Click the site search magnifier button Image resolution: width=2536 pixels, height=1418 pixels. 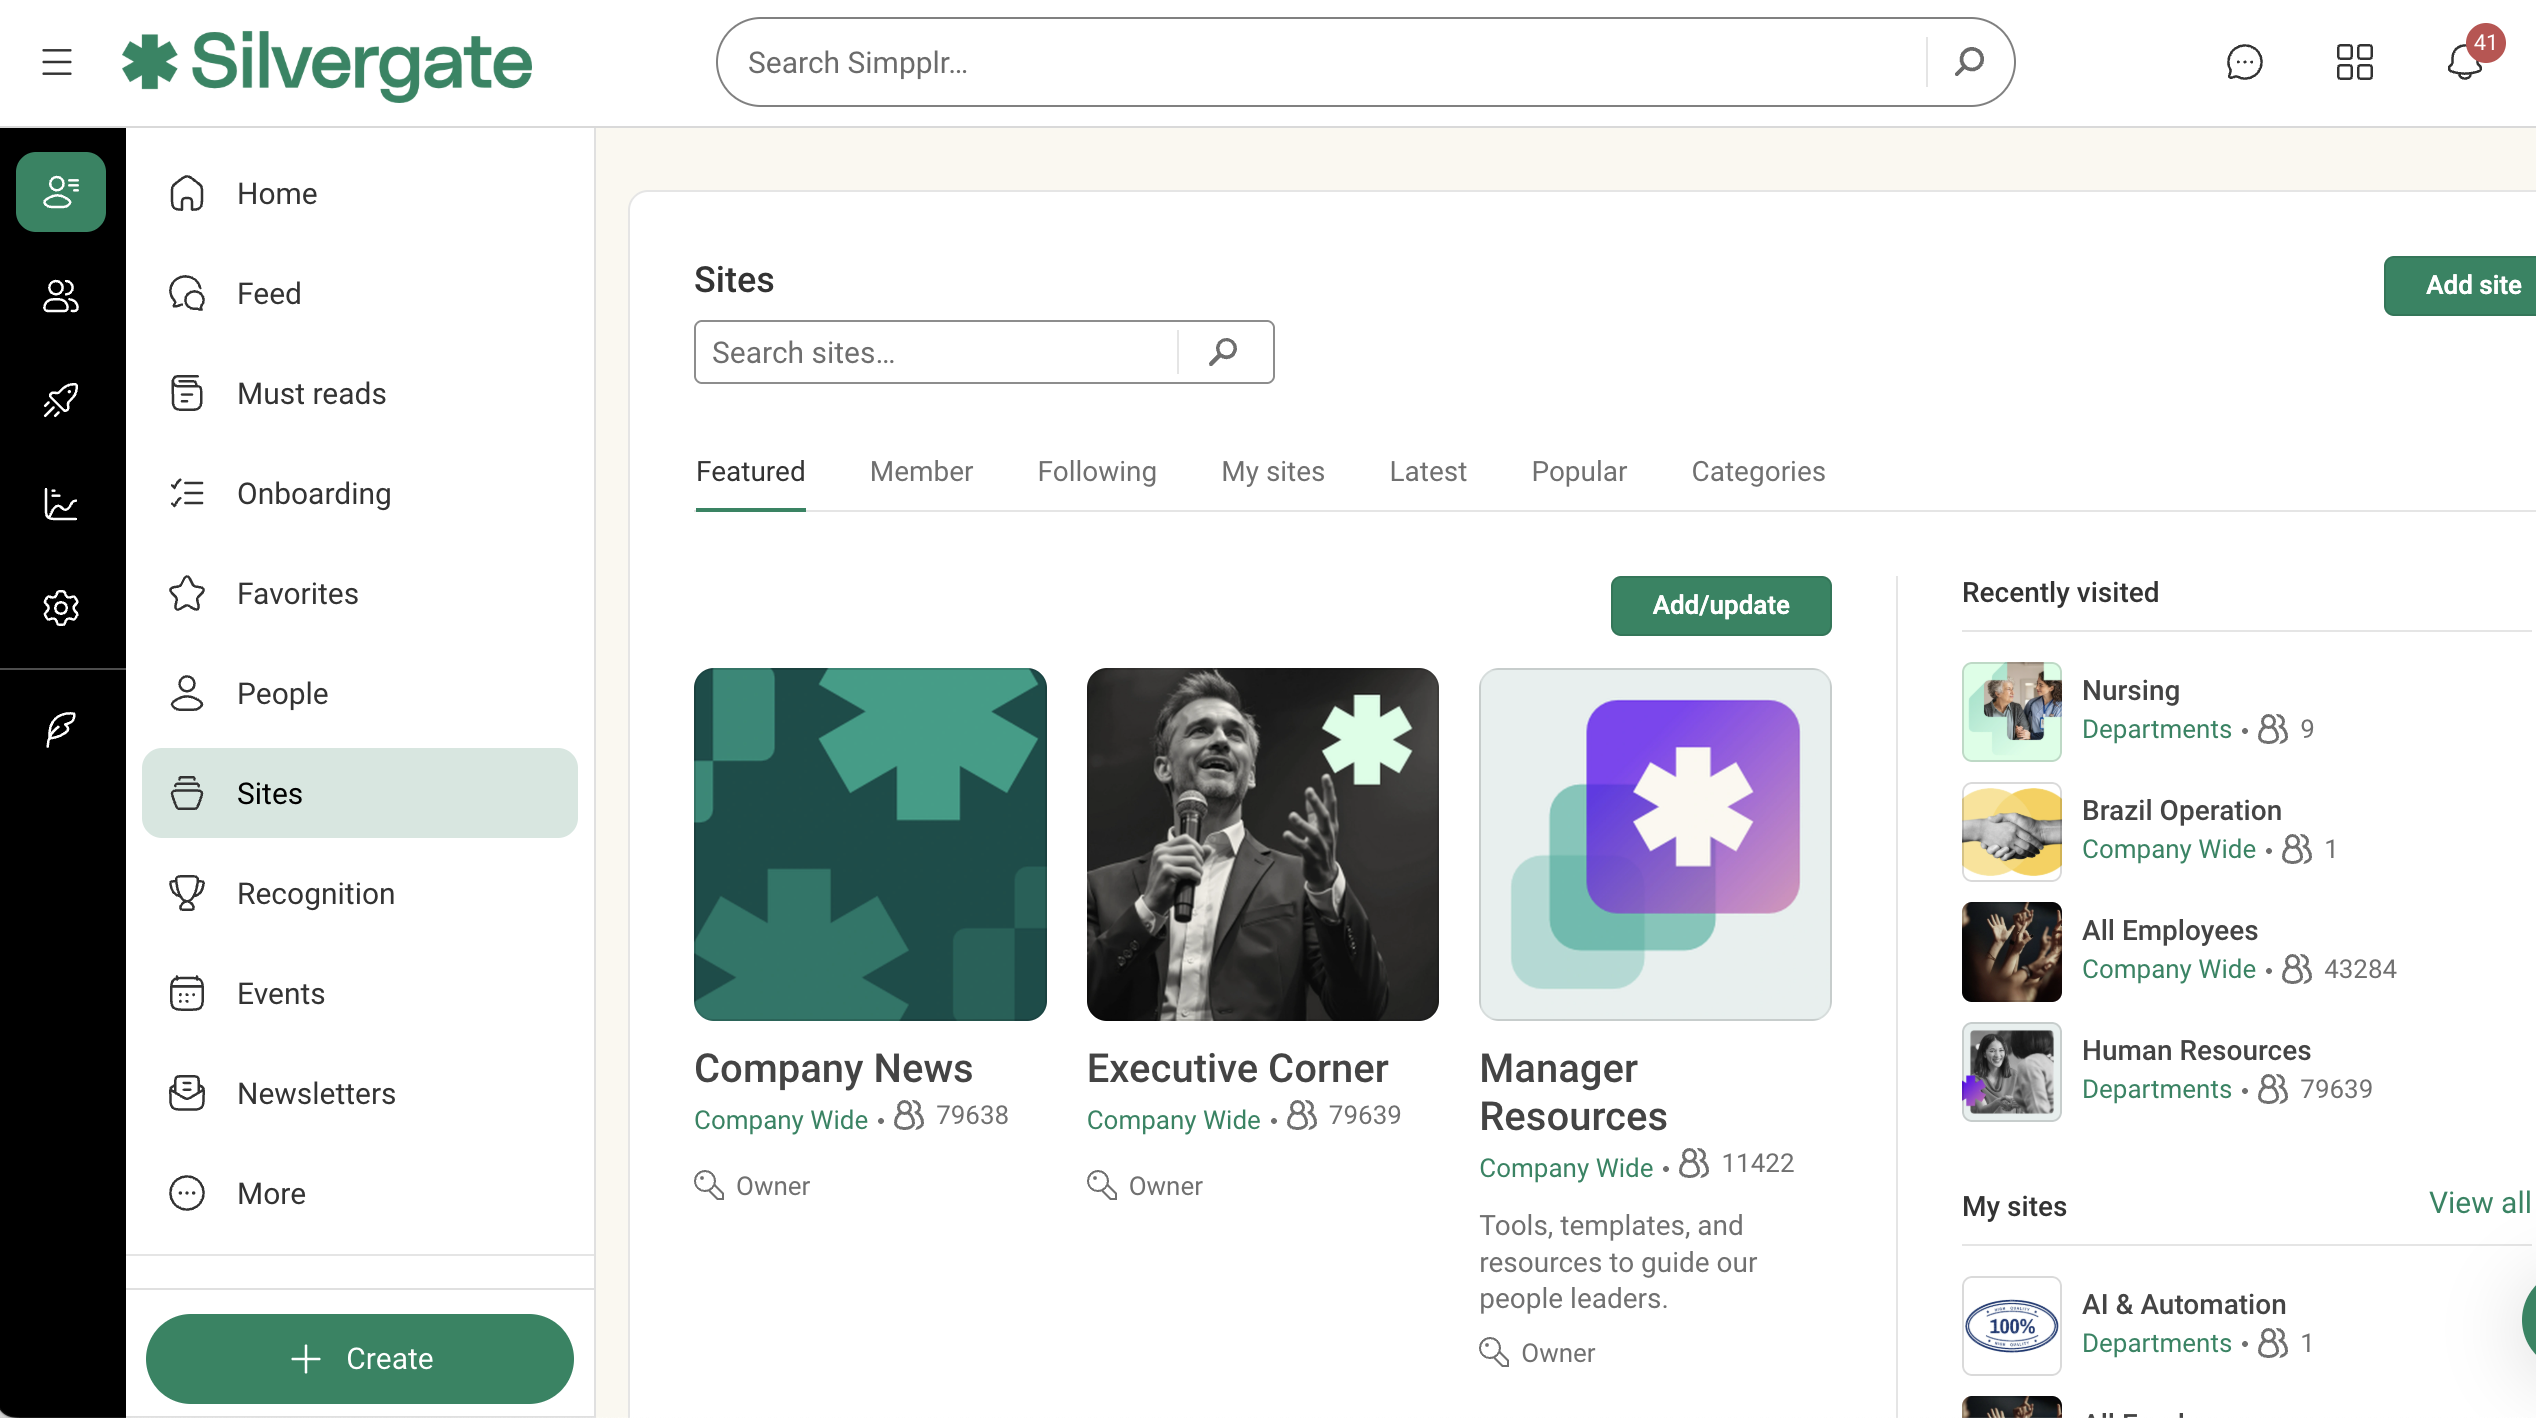coord(1223,352)
